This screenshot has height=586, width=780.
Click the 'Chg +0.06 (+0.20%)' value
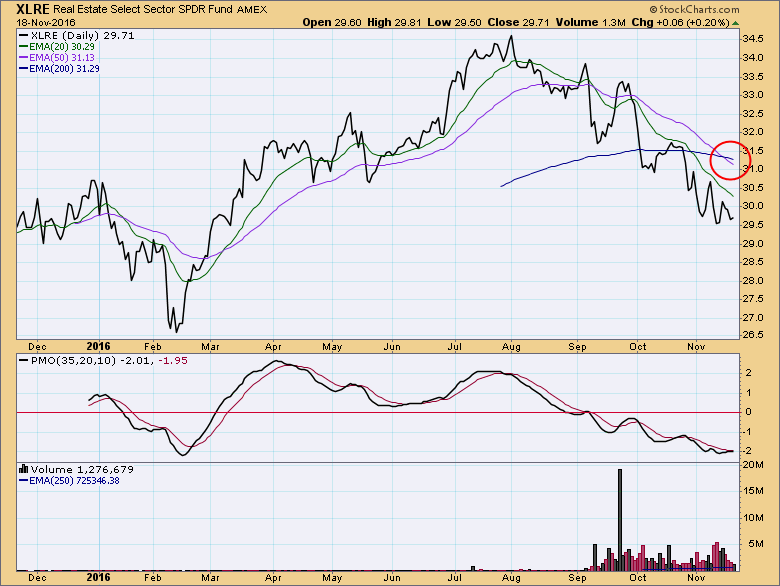click(x=681, y=22)
